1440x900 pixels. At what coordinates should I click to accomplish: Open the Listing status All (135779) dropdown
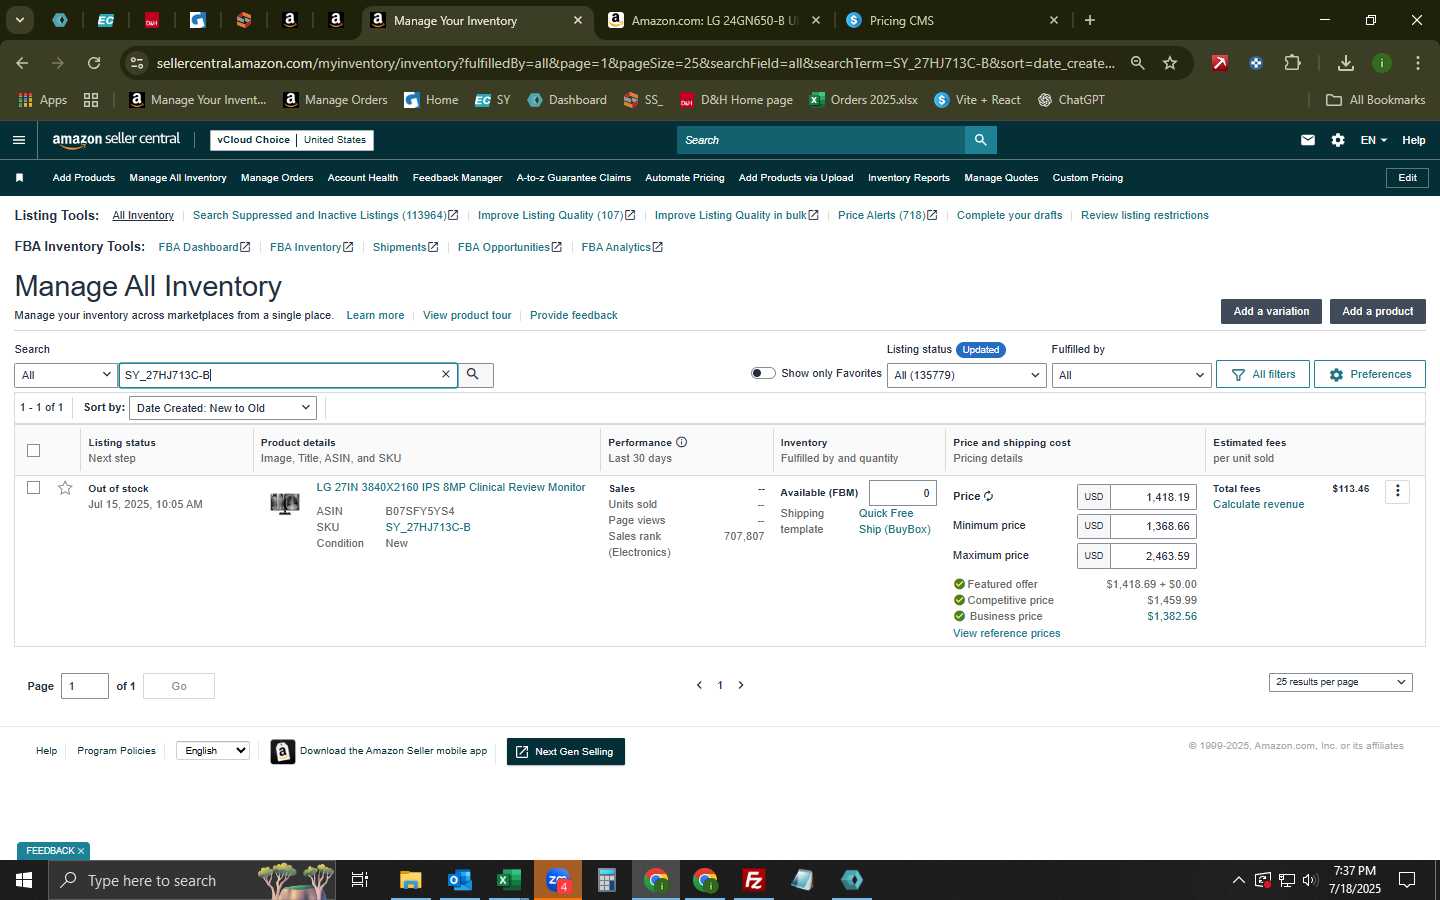(x=967, y=375)
